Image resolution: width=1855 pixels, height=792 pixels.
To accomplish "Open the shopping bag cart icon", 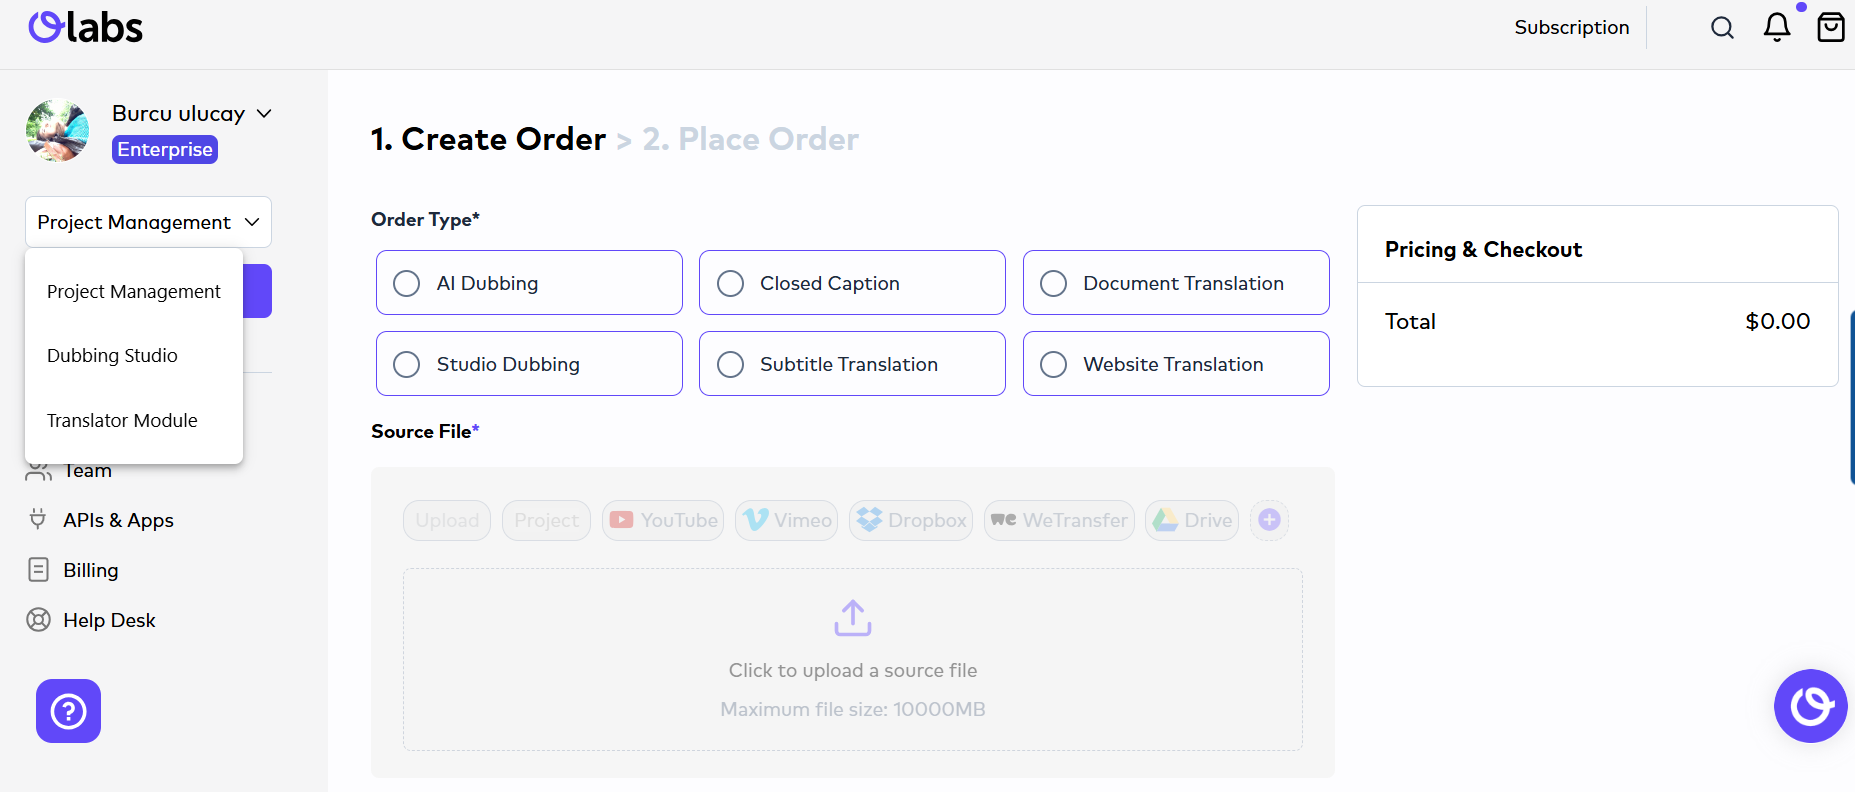I will (1830, 27).
